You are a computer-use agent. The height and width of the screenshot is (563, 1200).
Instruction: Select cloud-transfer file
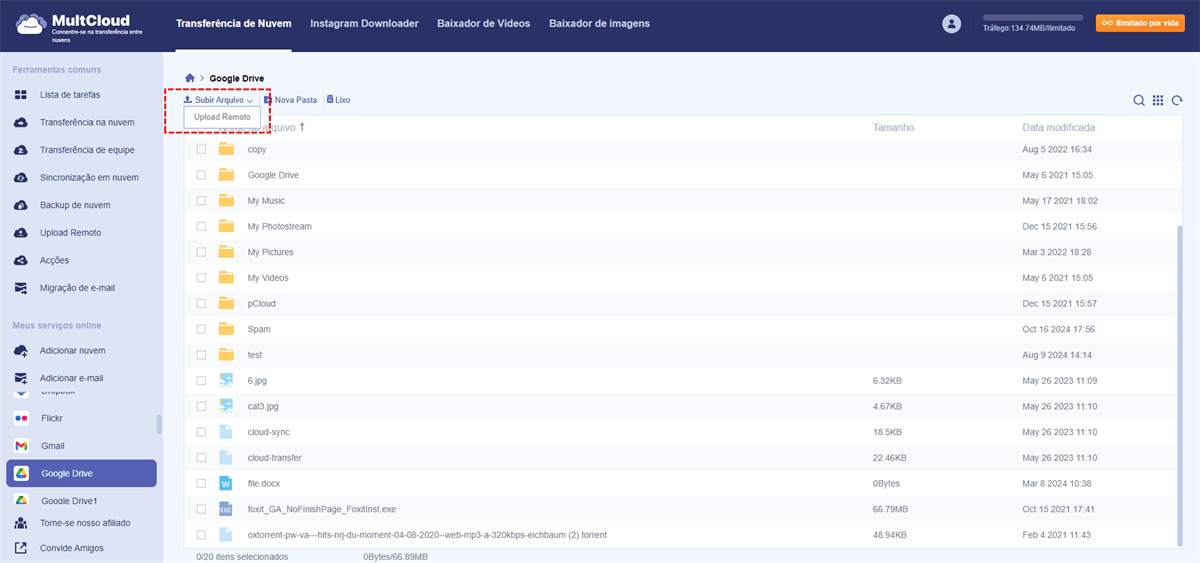[x=274, y=458]
